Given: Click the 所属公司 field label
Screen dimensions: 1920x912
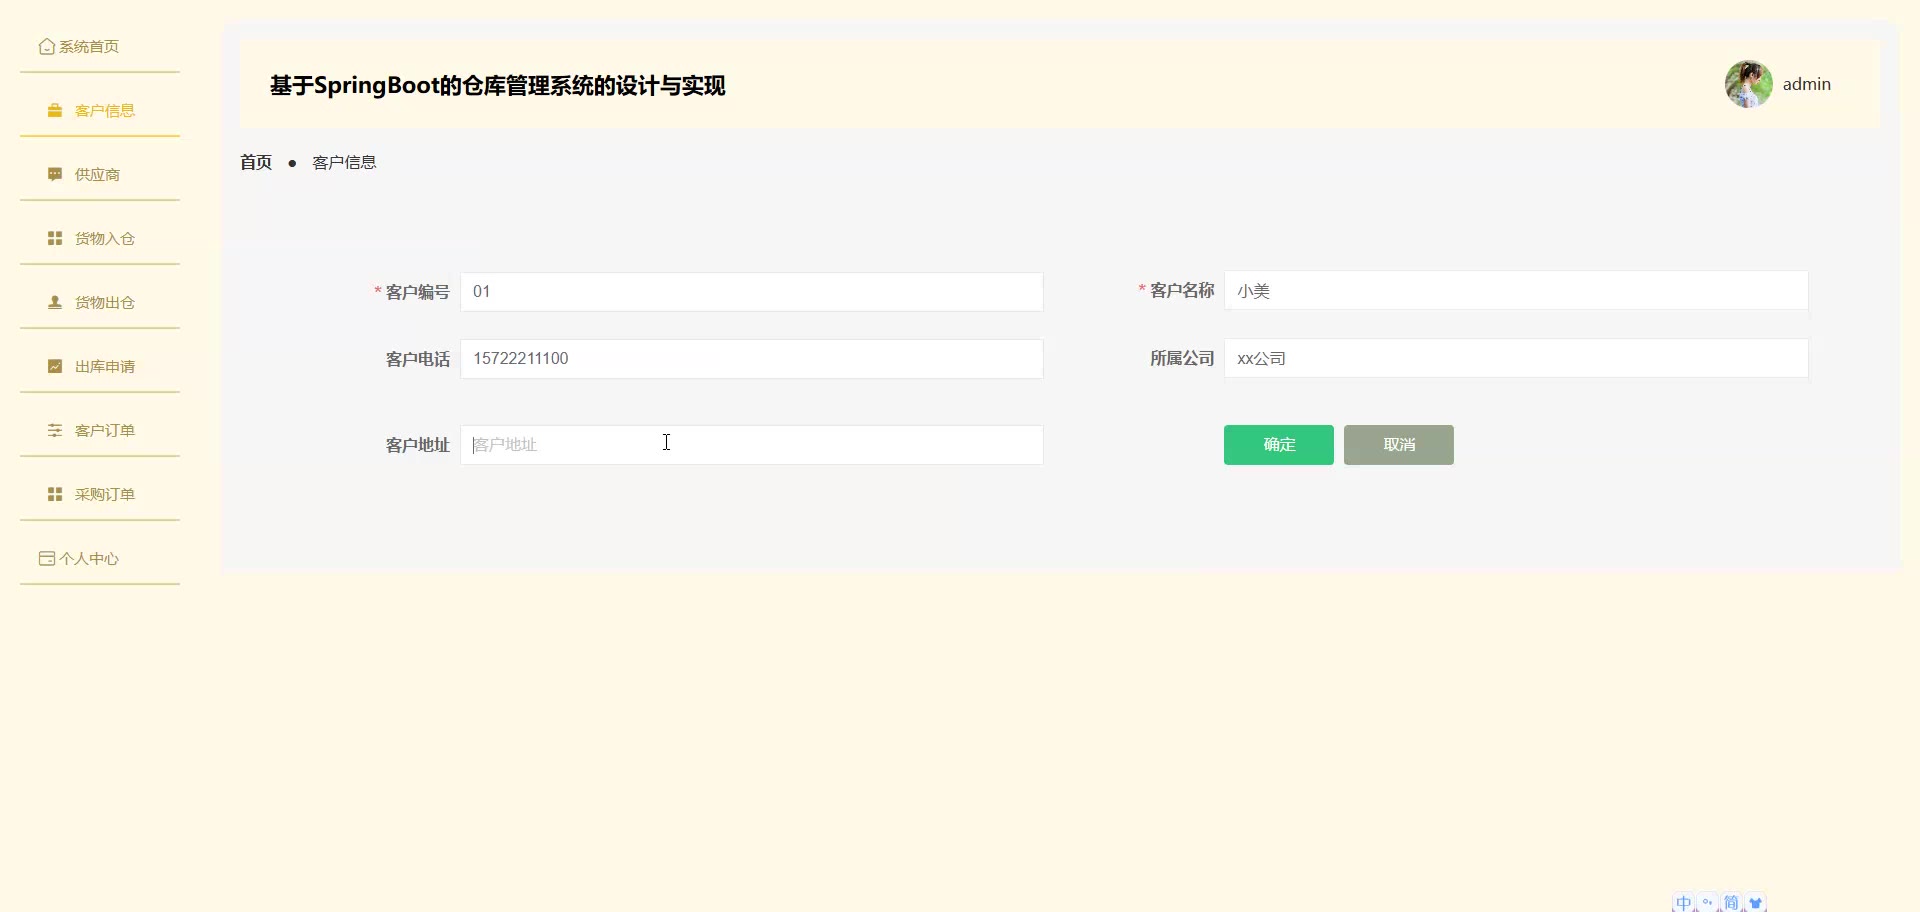Looking at the screenshot, I should (x=1182, y=358).
